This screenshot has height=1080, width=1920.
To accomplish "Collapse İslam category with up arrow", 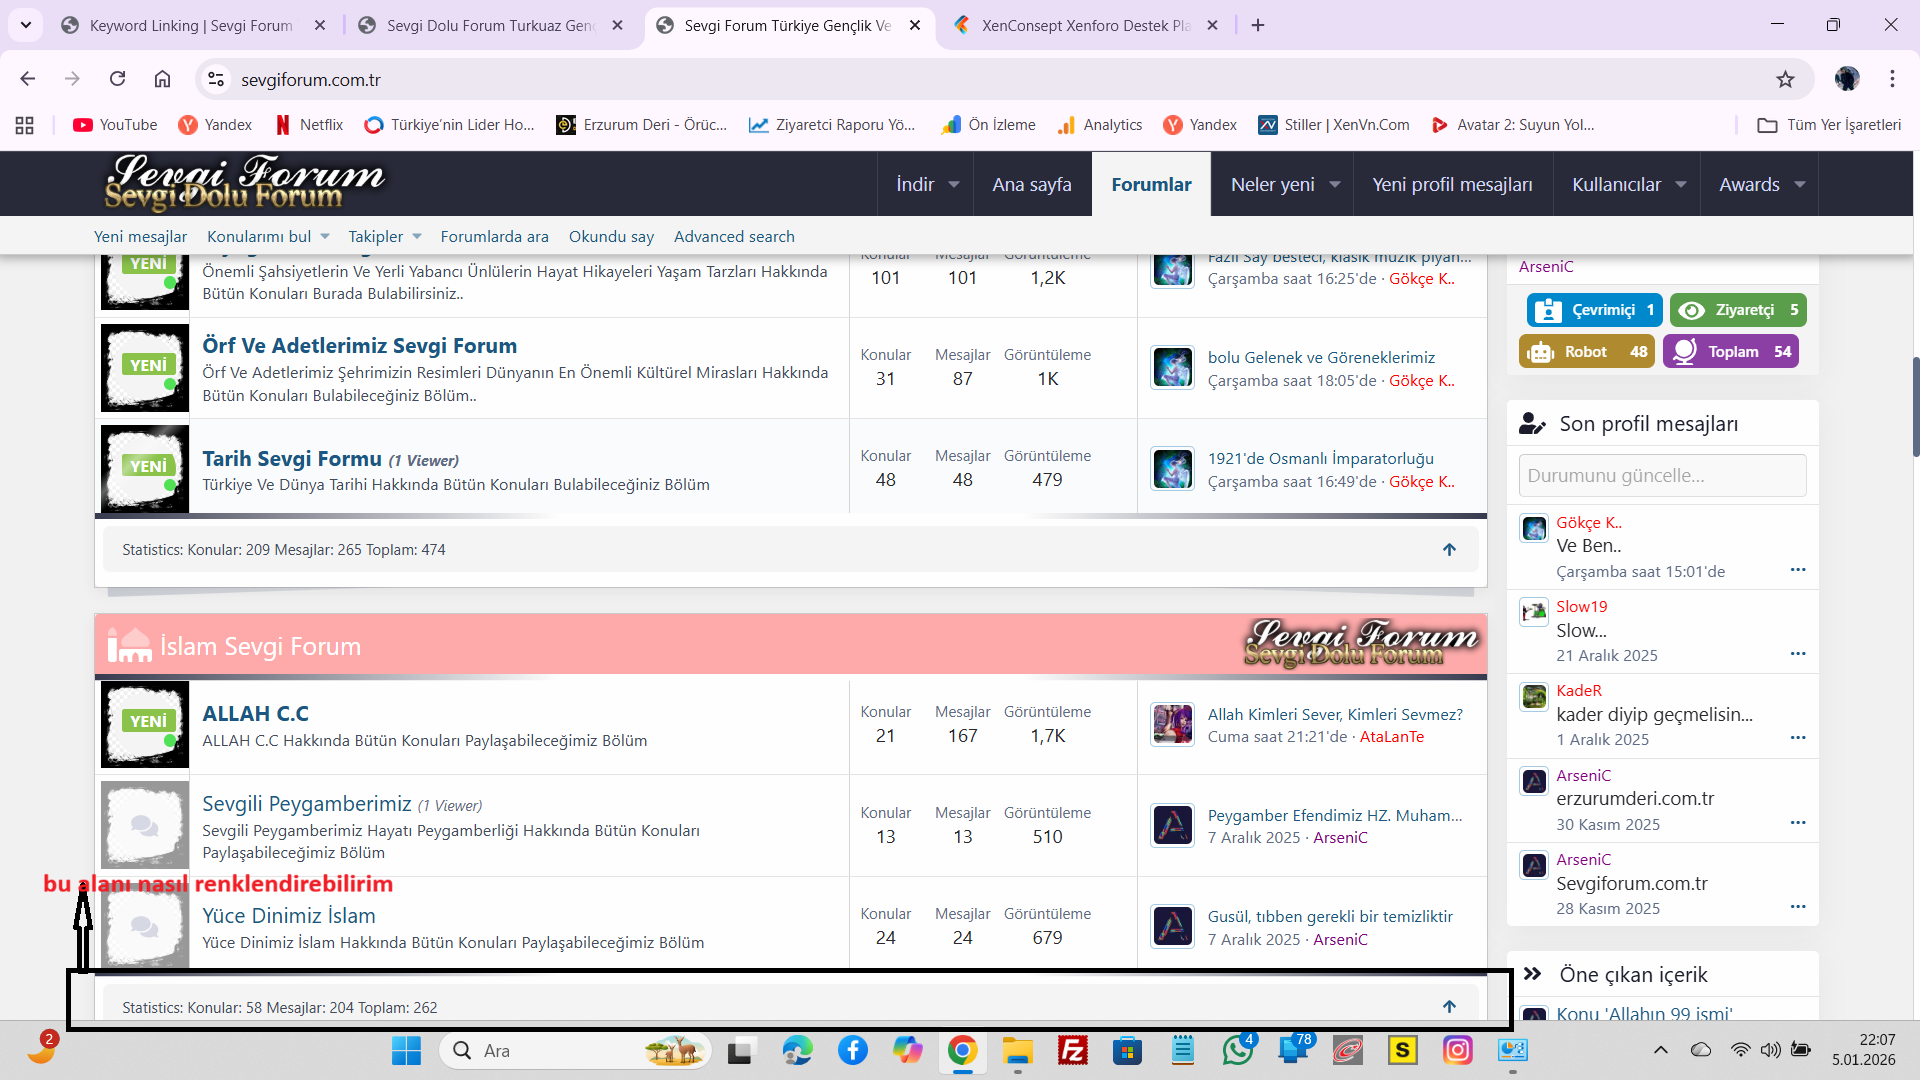I will [1449, 1007].
